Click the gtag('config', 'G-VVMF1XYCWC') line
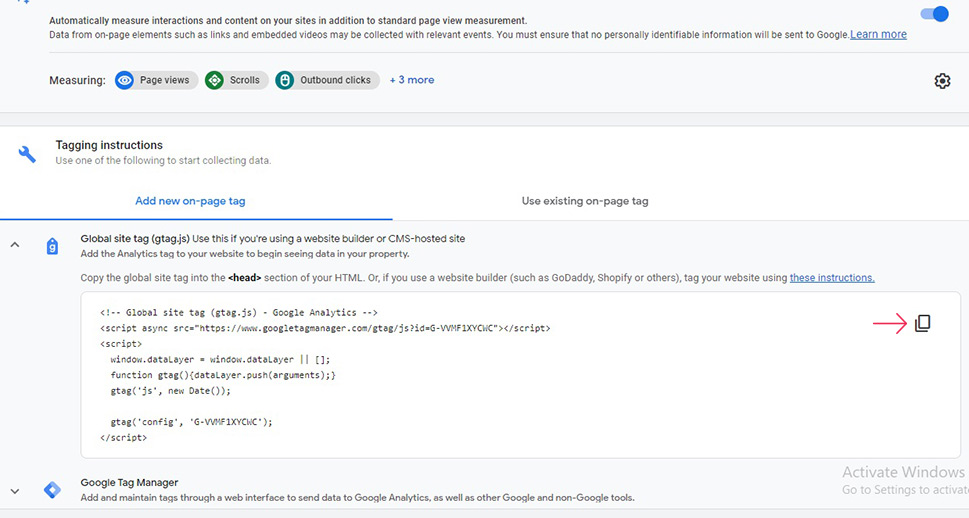 (191, 422)
